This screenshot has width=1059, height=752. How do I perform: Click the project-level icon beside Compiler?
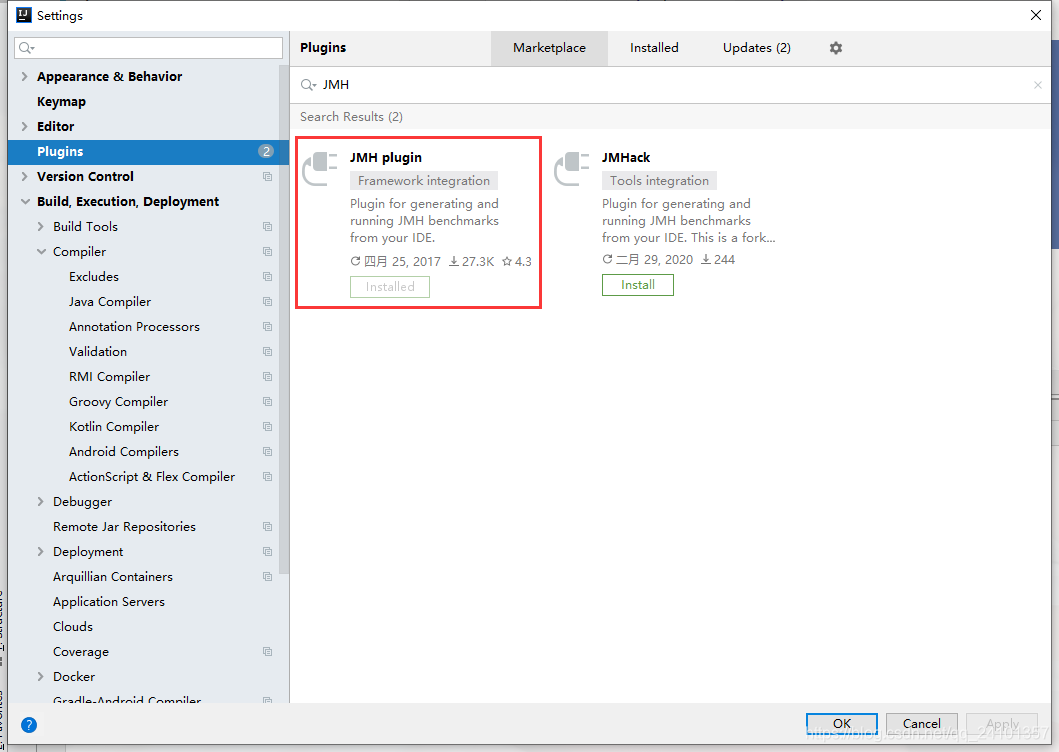pos(267,251)
